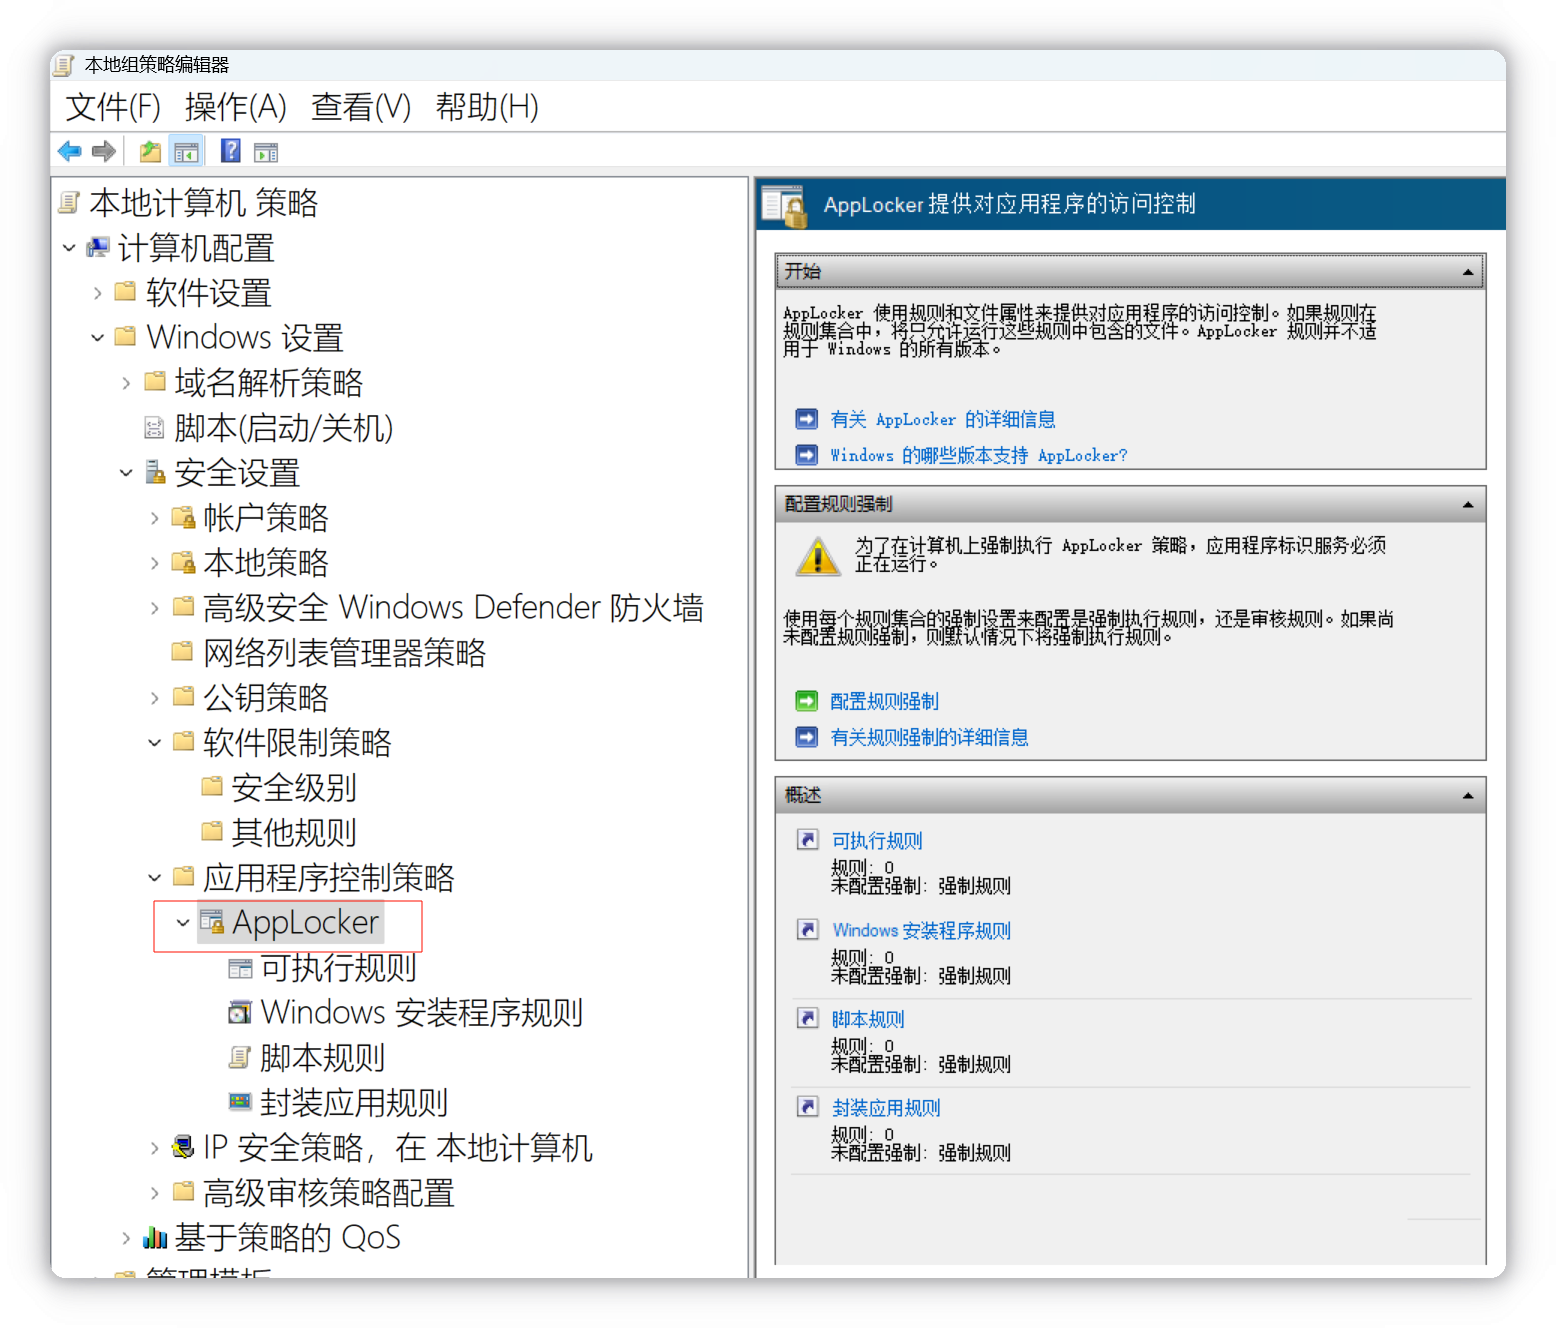This screenshot has height=1328, width=1556.
Task: Click the 帐户策略 folder icon
Action: 183,517
